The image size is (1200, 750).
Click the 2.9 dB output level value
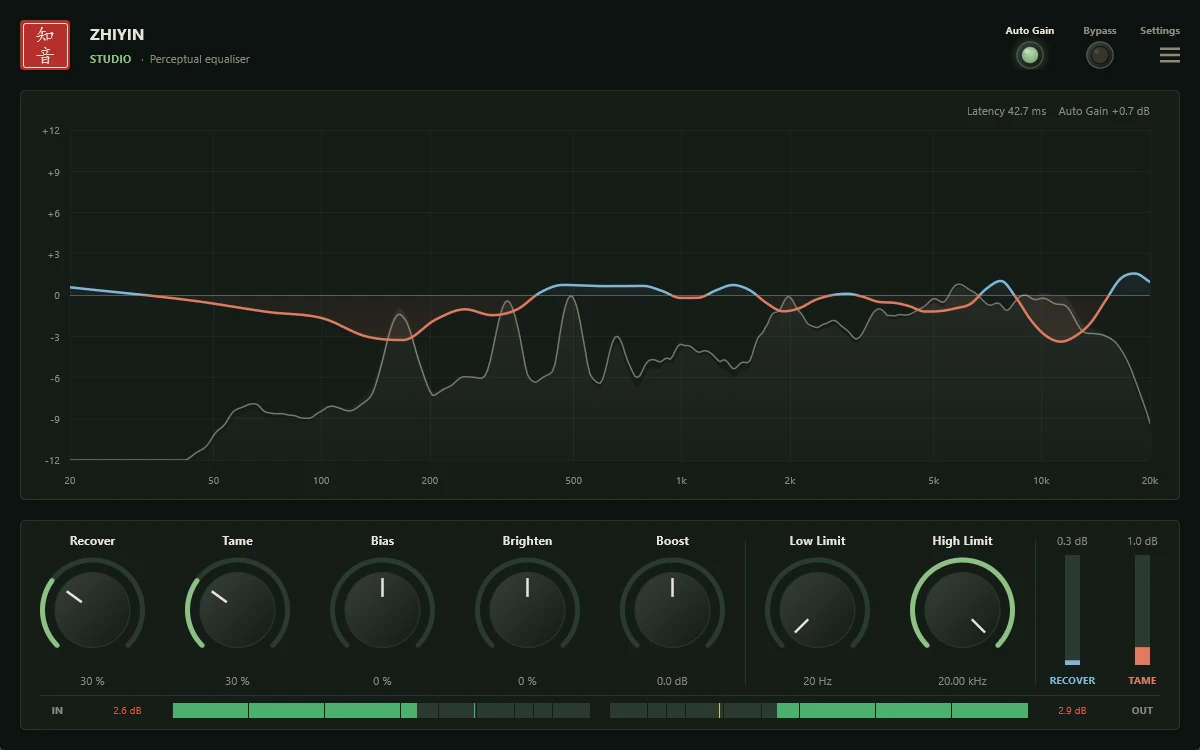tap(1072, 711)
